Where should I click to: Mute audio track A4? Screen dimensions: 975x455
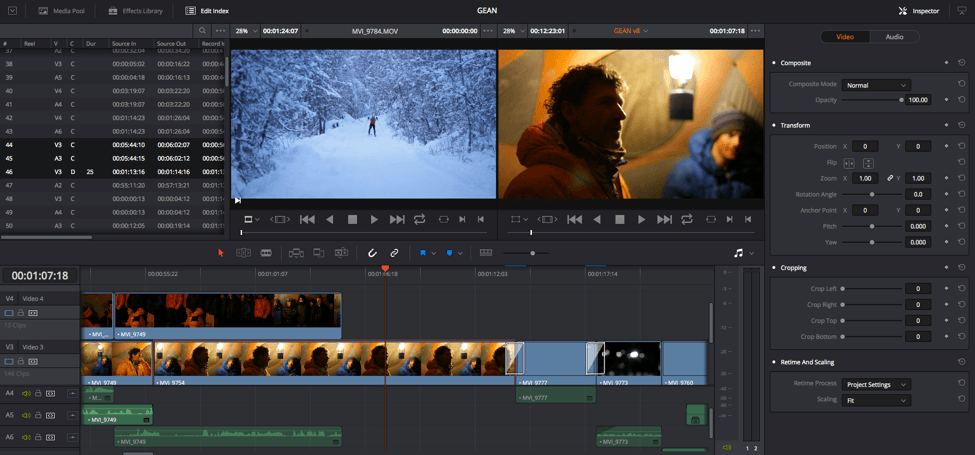point(26,393)
